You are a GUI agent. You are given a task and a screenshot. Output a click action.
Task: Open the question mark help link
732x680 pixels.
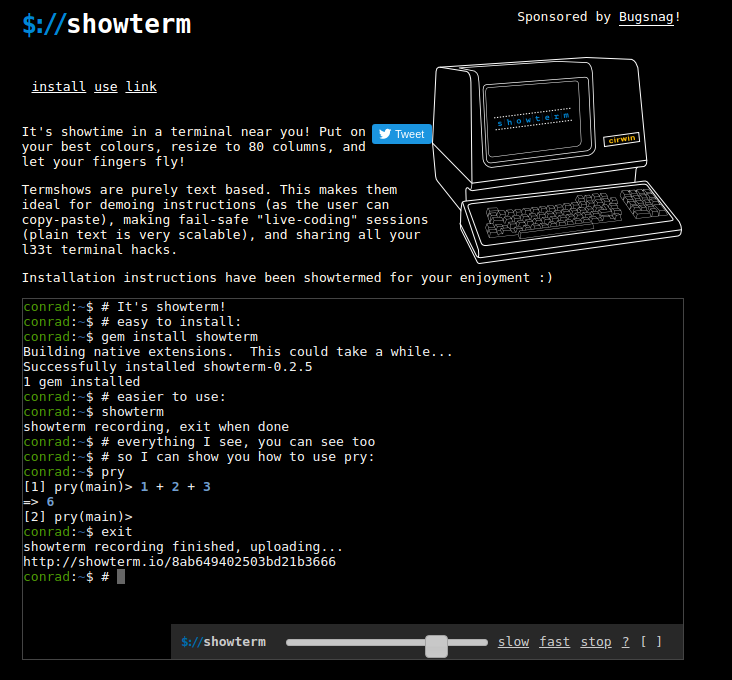tap(626, 642)
